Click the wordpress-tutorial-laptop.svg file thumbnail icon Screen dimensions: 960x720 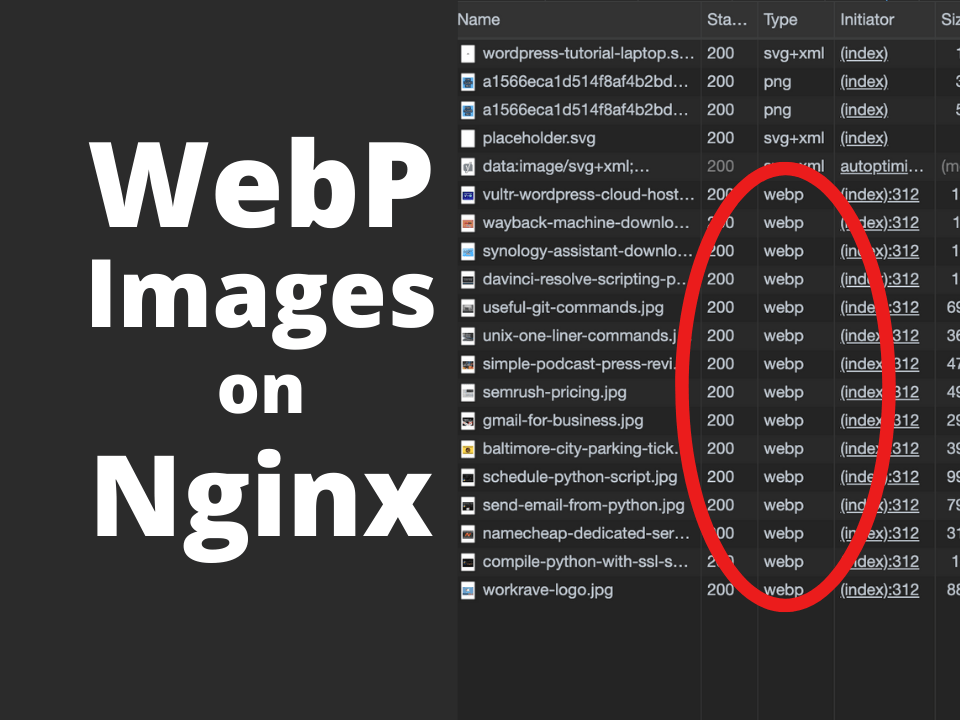pos(467,53)
